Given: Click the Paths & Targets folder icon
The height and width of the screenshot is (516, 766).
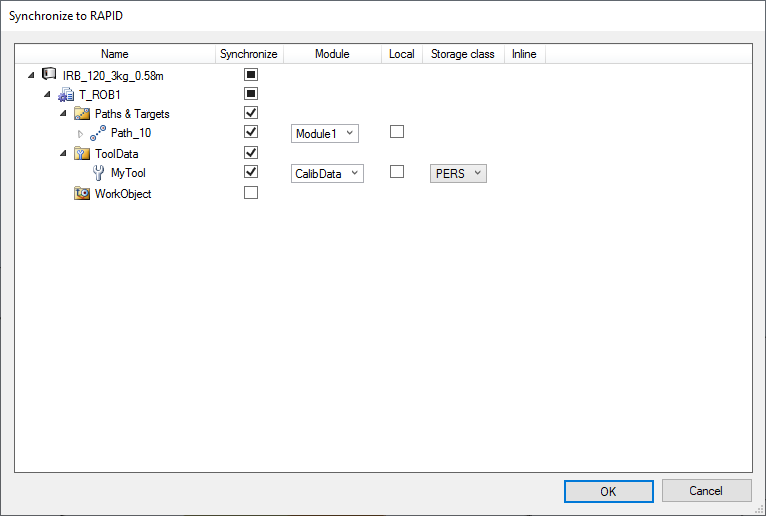Looking at the screenshot, I should point(82,114).
